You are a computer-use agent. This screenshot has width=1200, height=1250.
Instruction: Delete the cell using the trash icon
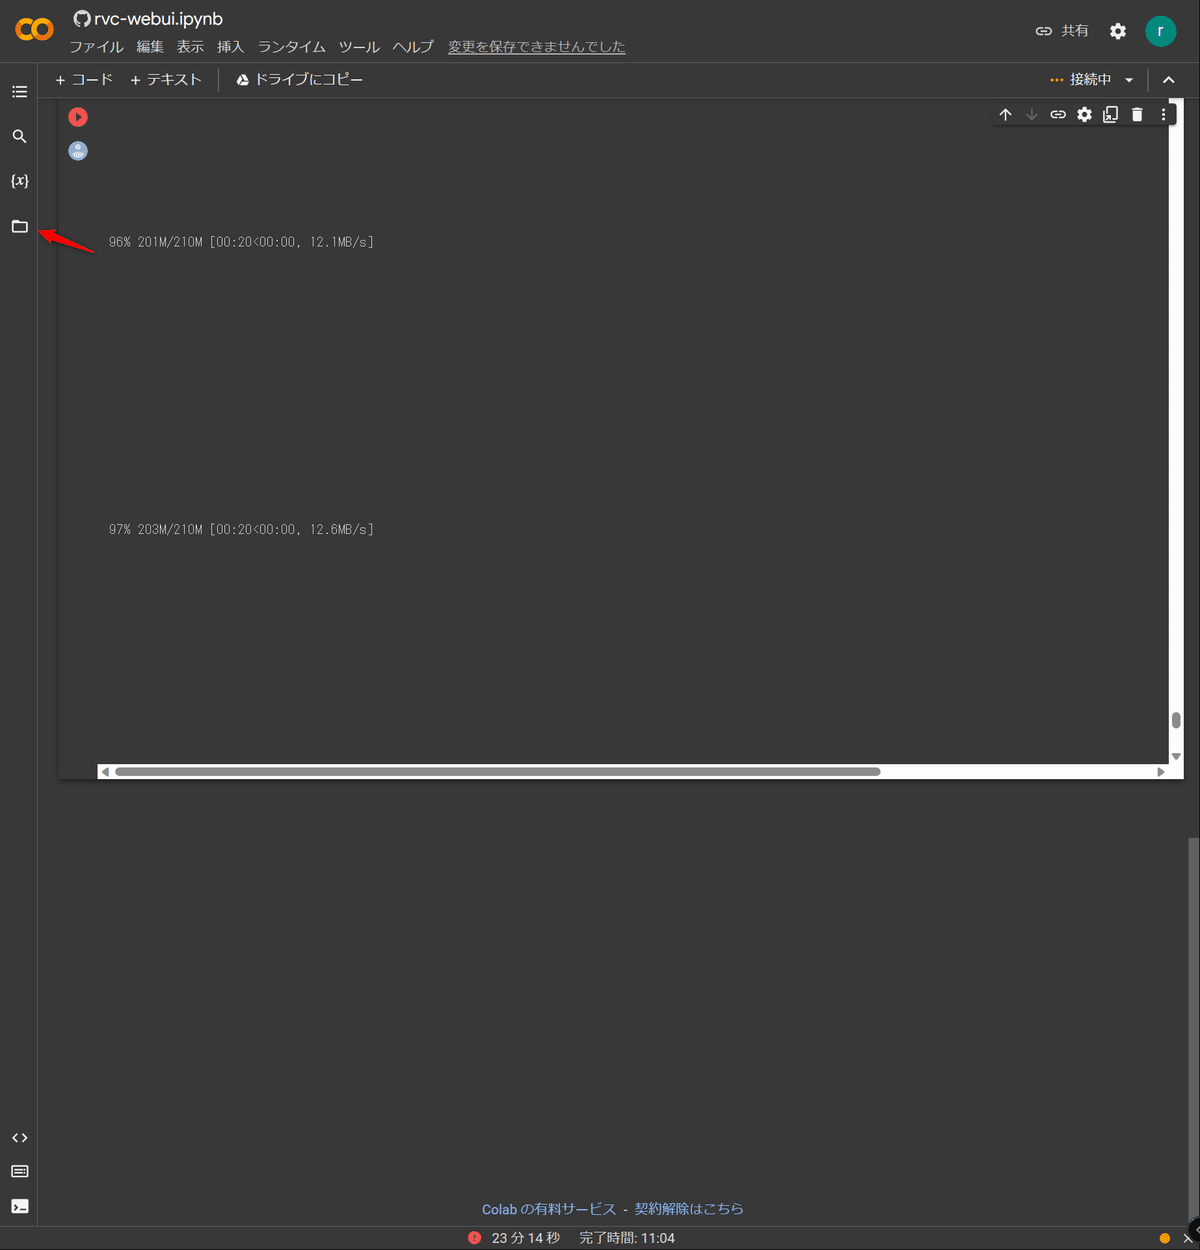click(x=1136, y=114)
